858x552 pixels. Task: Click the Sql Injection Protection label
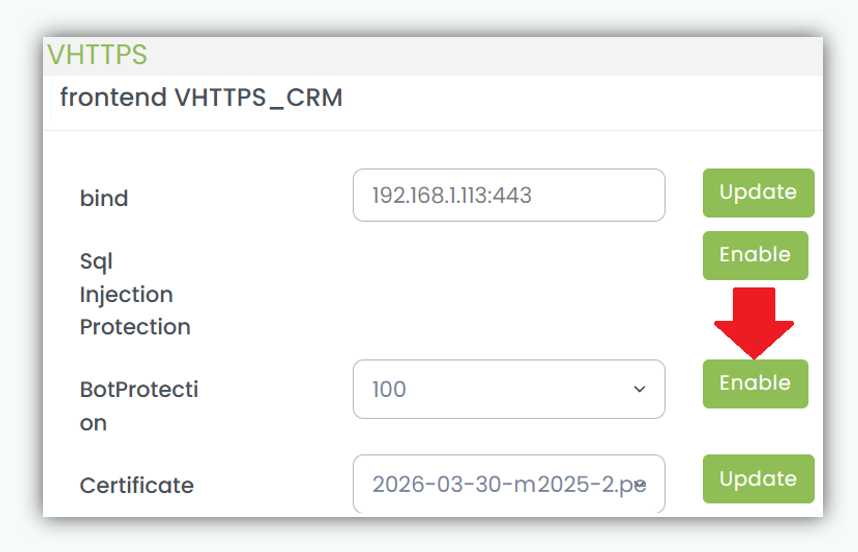(x=134, y=294)
